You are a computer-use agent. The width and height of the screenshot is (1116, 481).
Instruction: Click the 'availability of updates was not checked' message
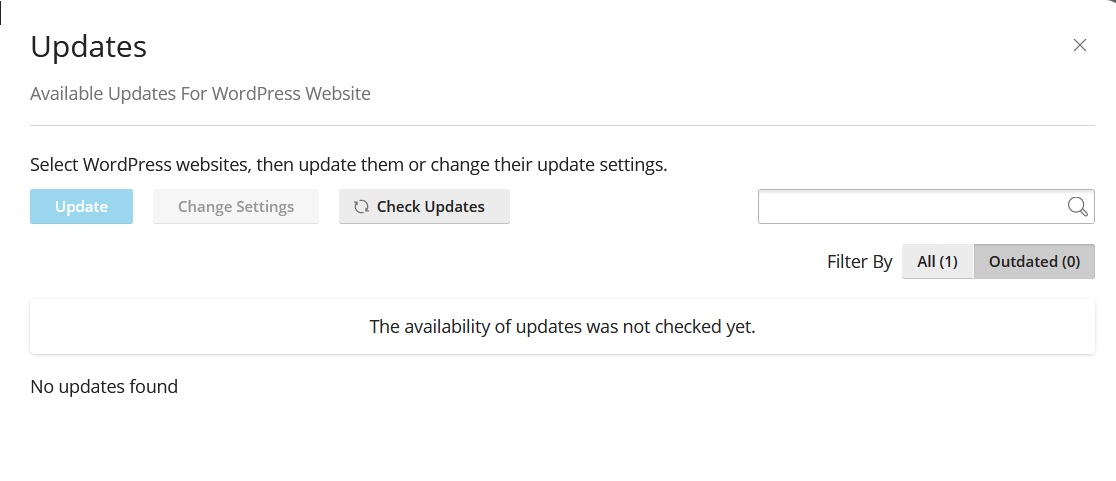pyautogui.click(x=562, y=326)
